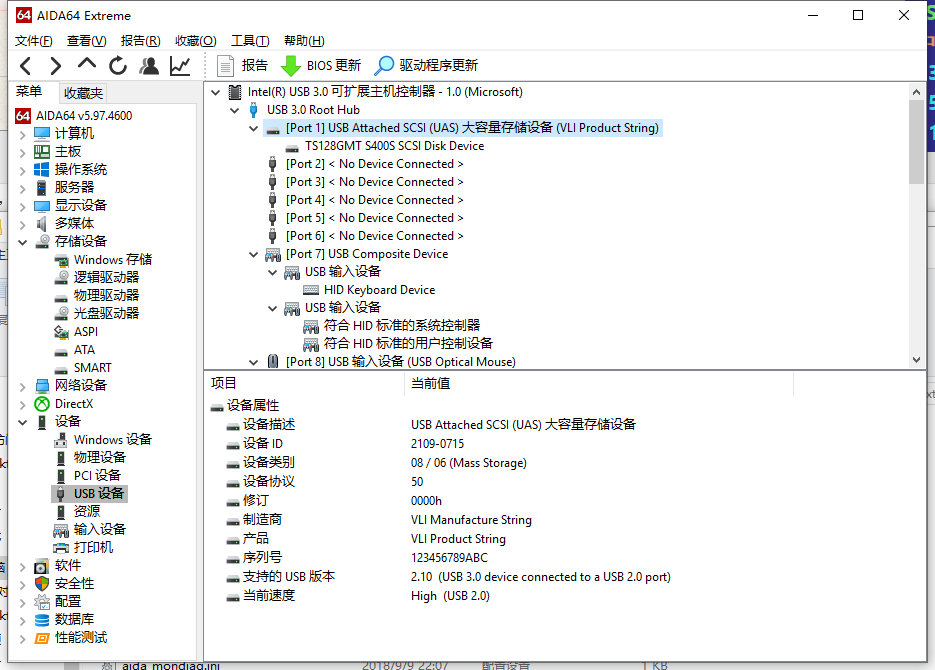
Task: Open the 收藏(O) menu
Action: (196, 41)
